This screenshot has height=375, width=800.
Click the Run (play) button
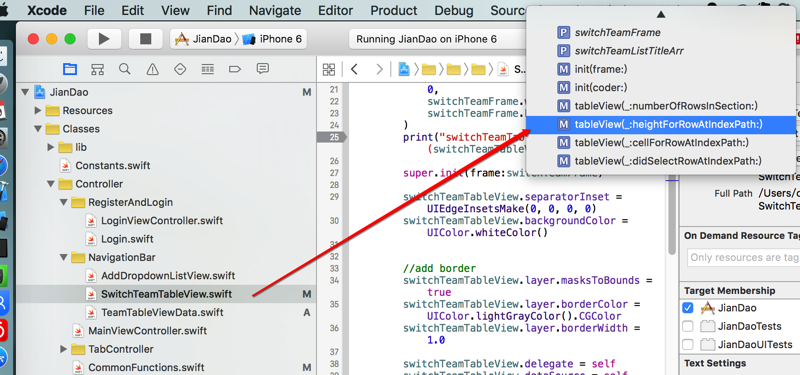[x=104, y=39]
